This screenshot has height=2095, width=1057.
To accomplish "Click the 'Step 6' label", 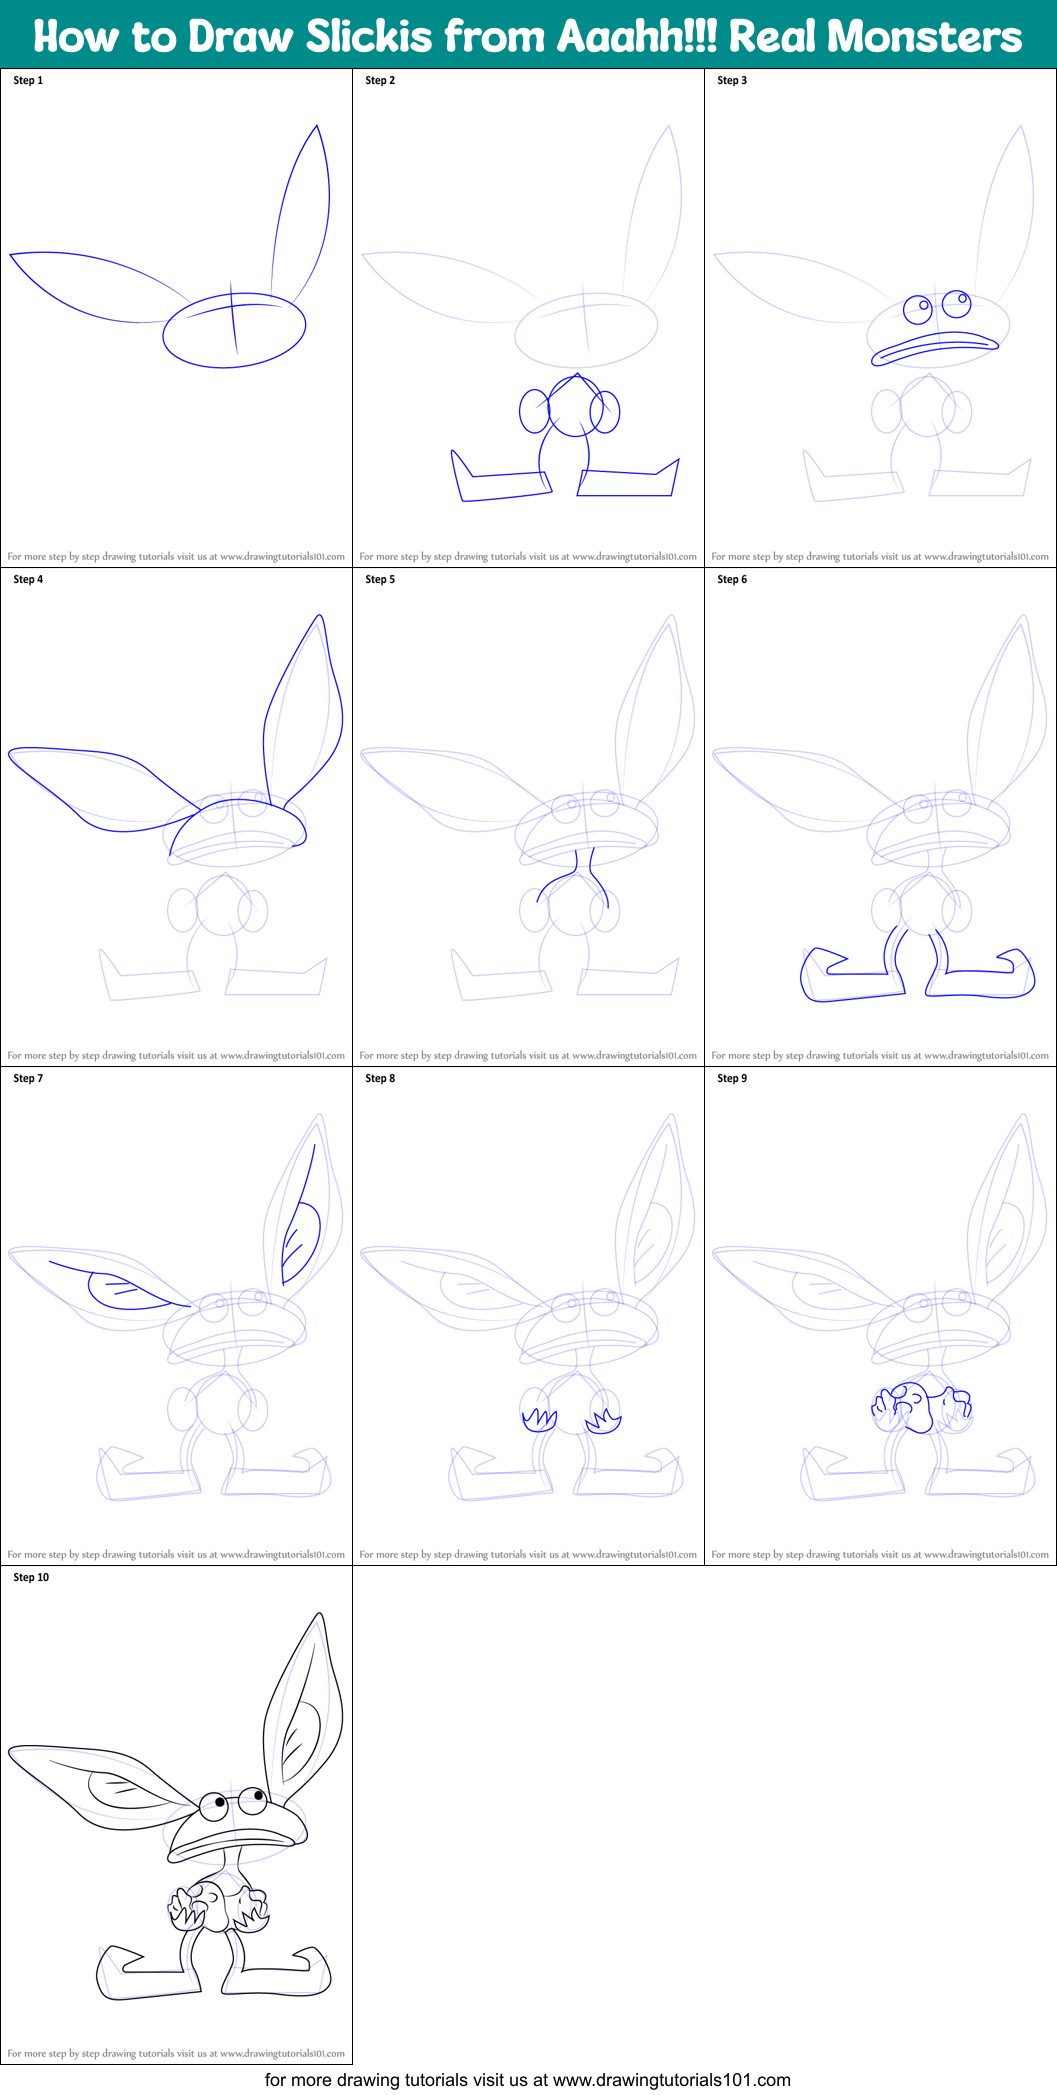I will coord(732,579).
